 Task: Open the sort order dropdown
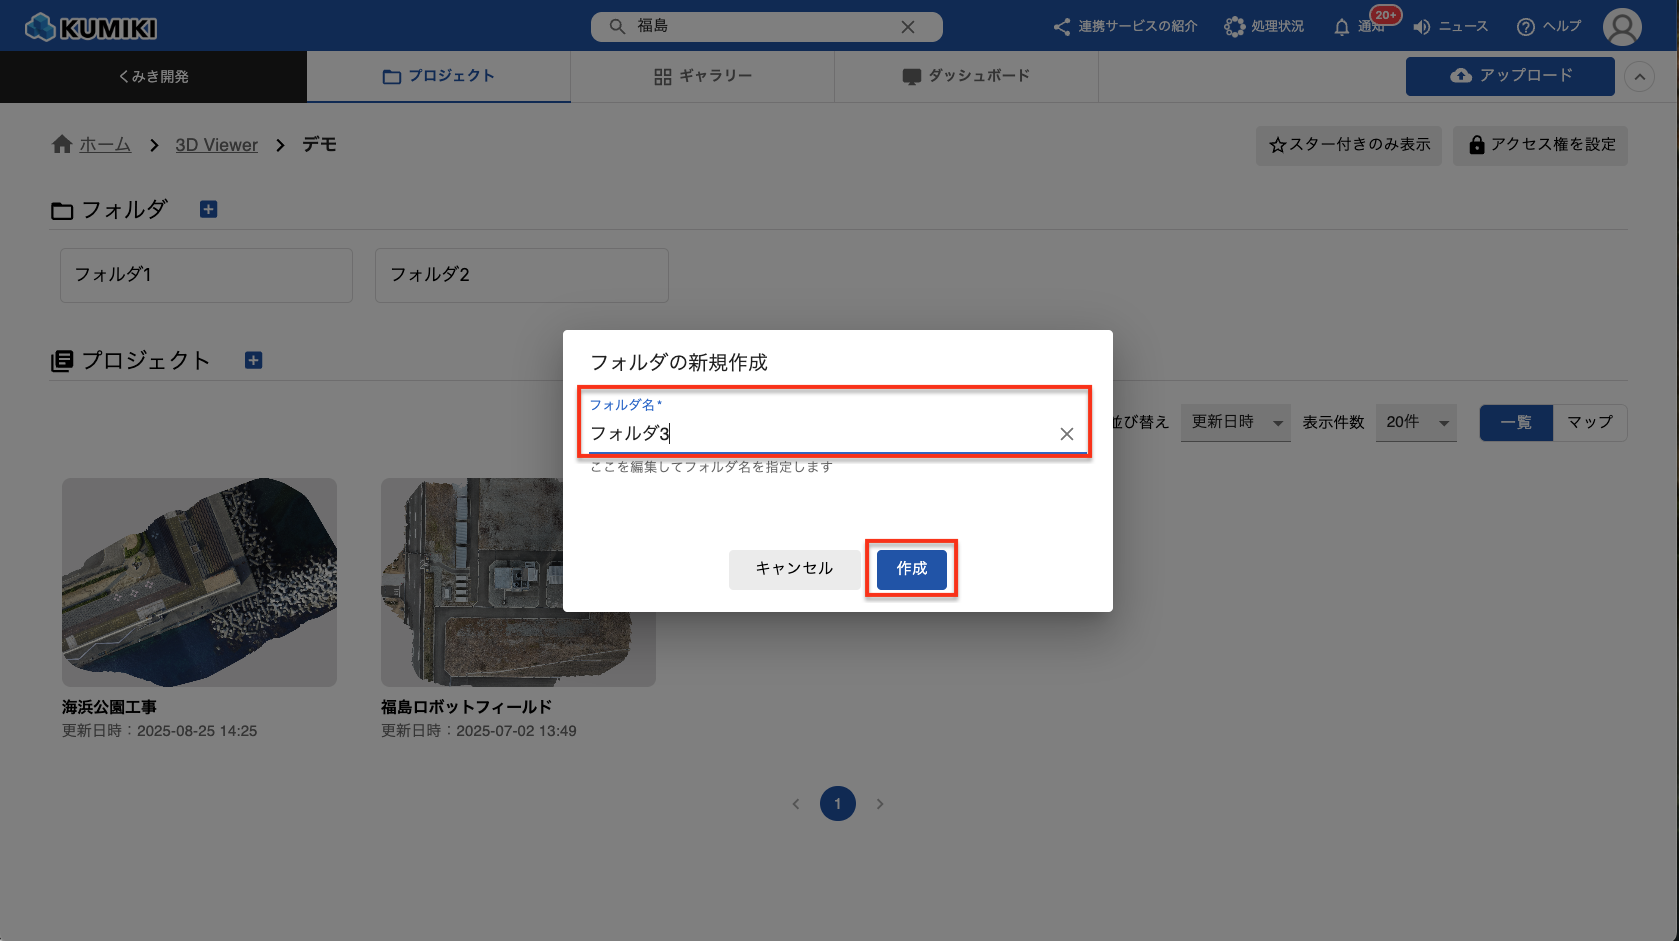(1235, 422)
